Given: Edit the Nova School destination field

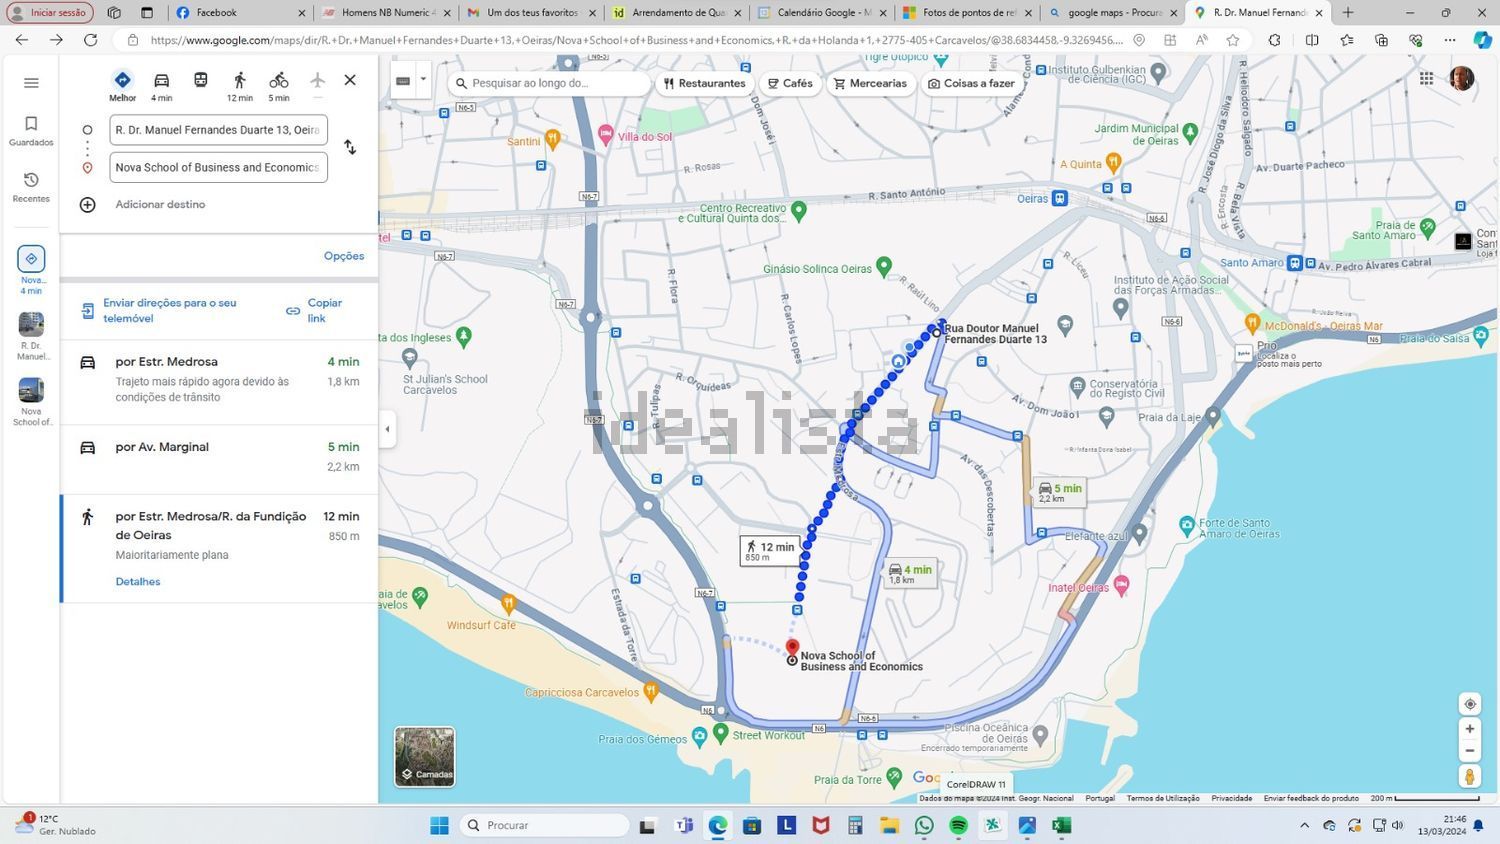Looking at the screenshot, I should 218,167.
